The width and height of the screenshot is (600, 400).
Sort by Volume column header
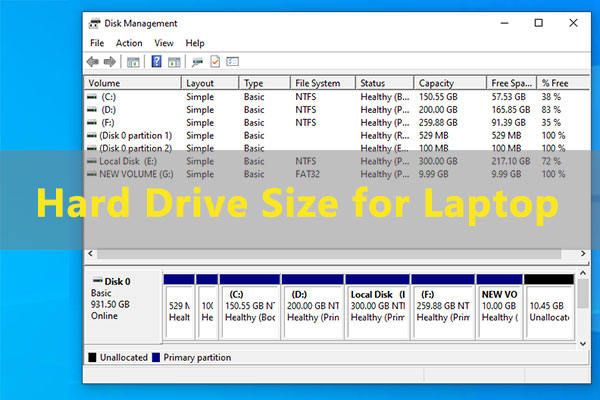click(x=132, y=83)
